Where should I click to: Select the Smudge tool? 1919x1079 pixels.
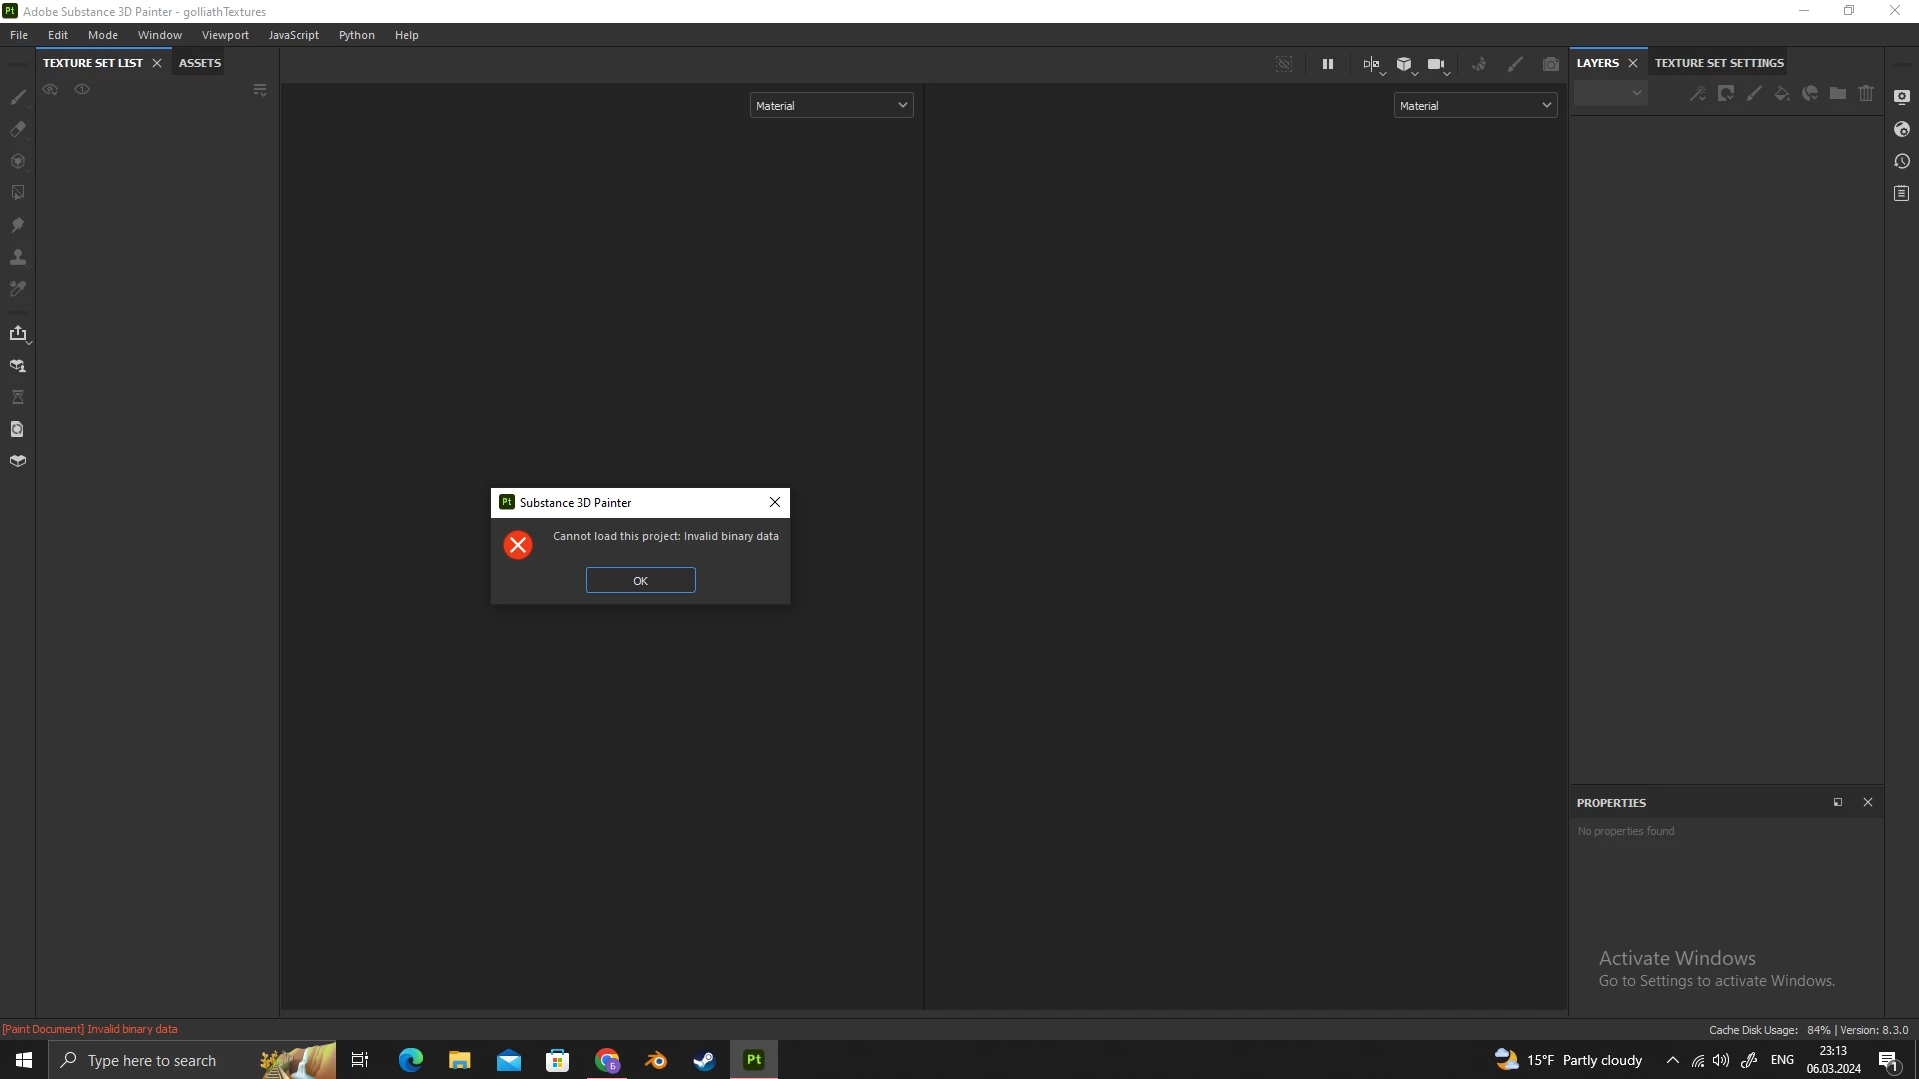pyautogui.click(x=18, y=225)
